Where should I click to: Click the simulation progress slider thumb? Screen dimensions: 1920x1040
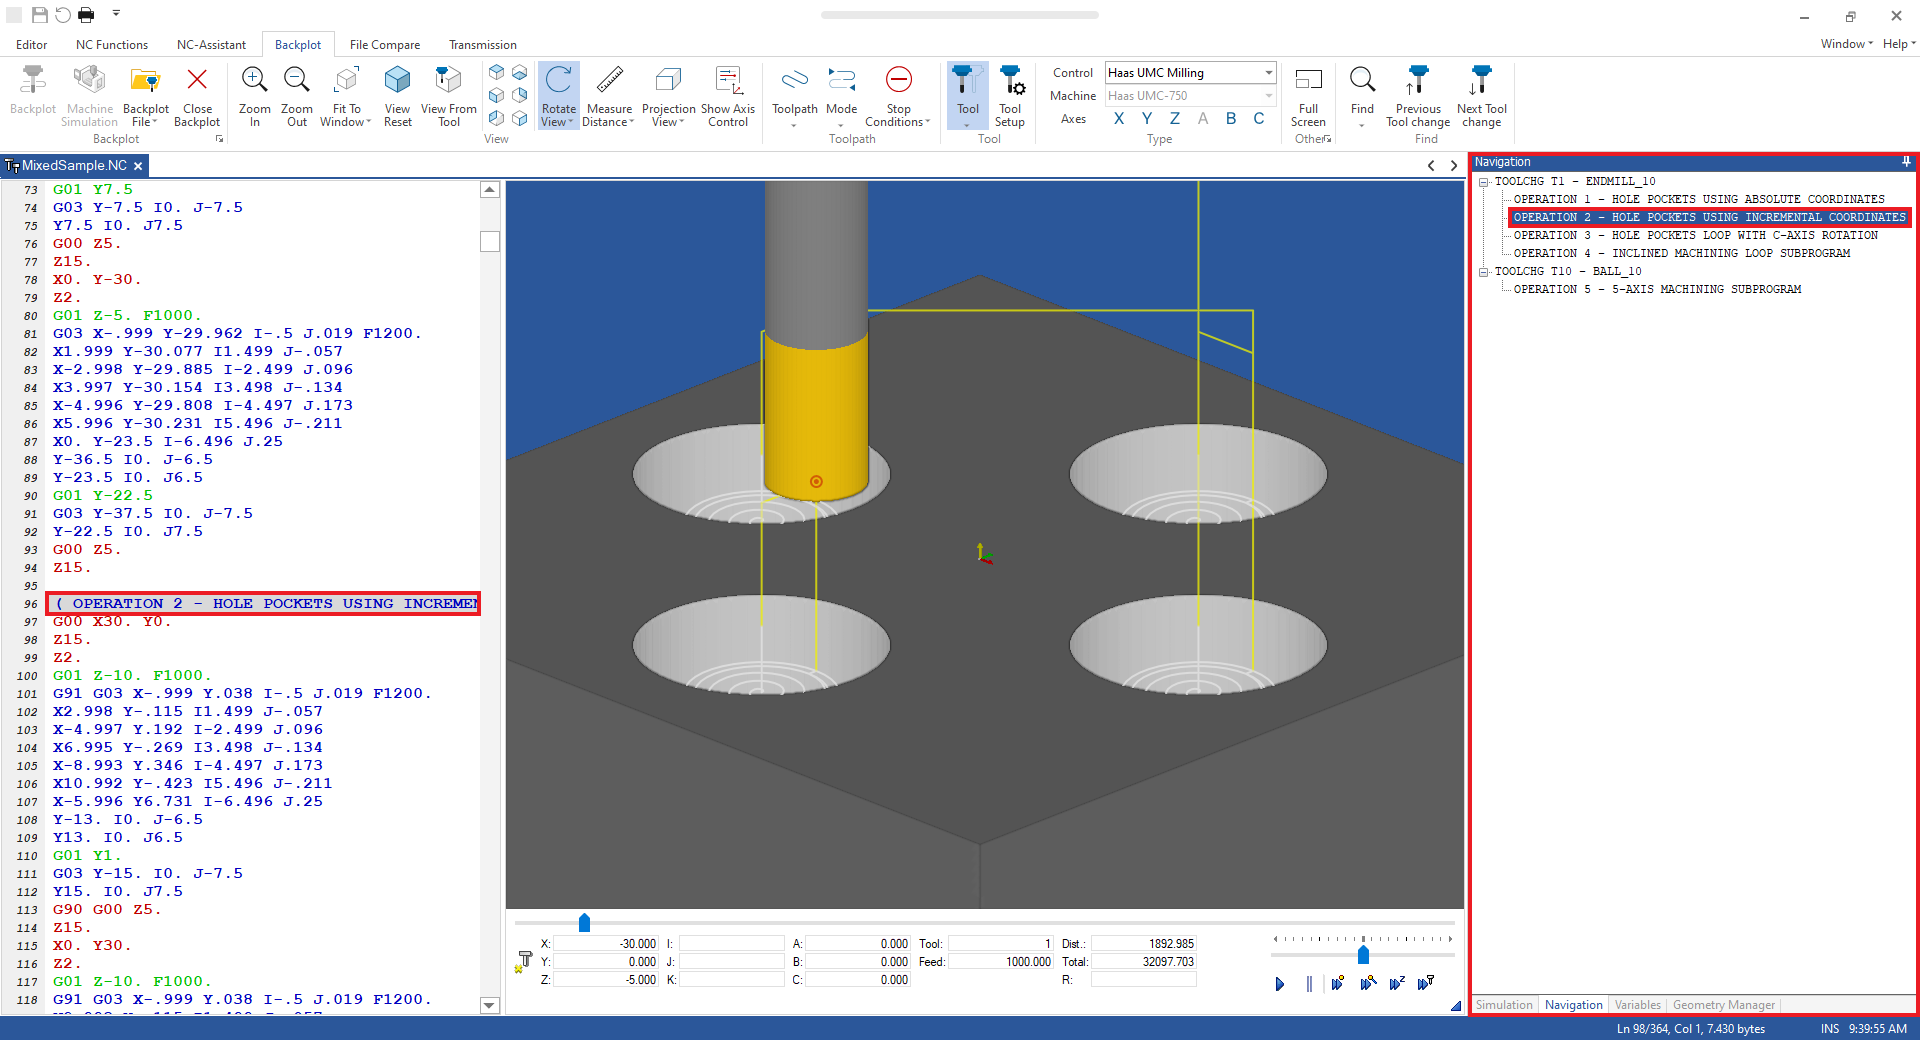(584, 922)
